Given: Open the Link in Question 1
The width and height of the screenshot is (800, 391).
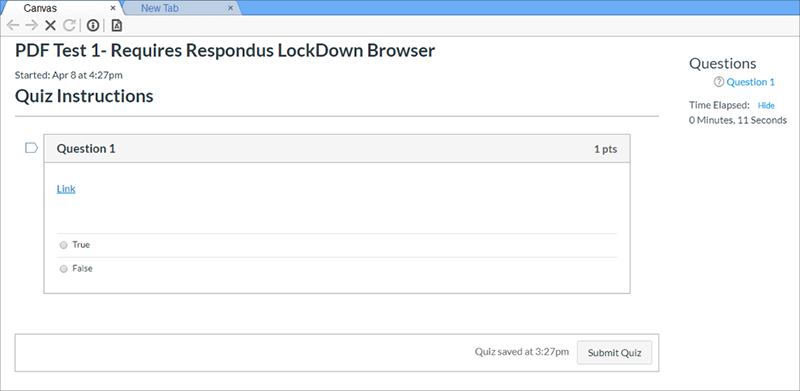Looking at the screenshot, I should (66, 189).
